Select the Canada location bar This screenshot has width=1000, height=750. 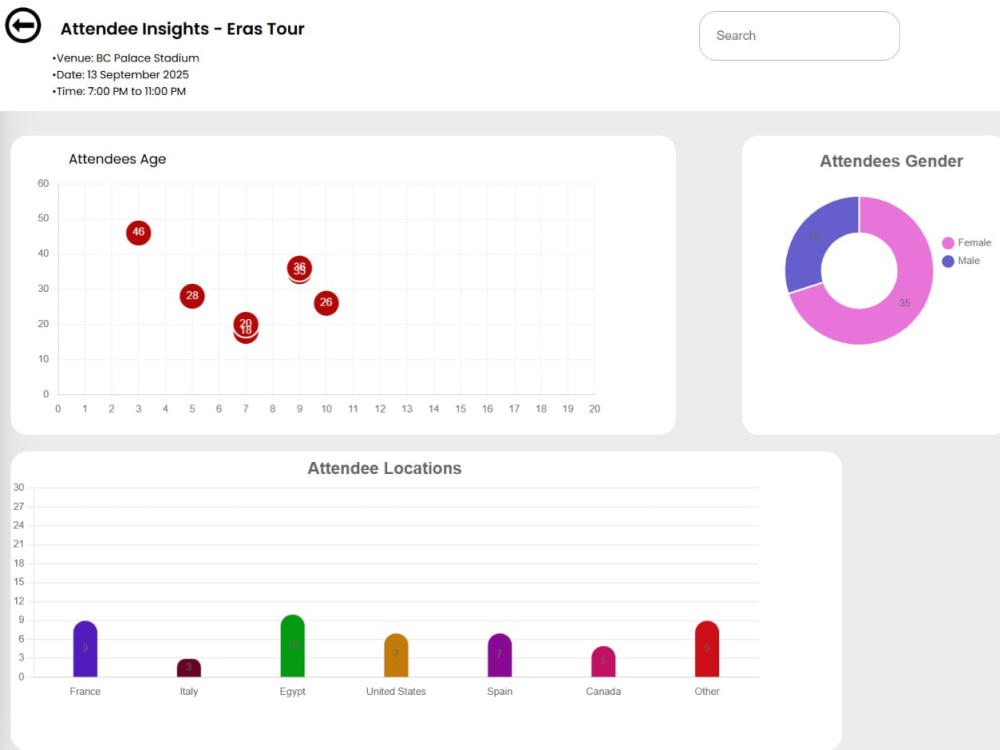point(603,661)
